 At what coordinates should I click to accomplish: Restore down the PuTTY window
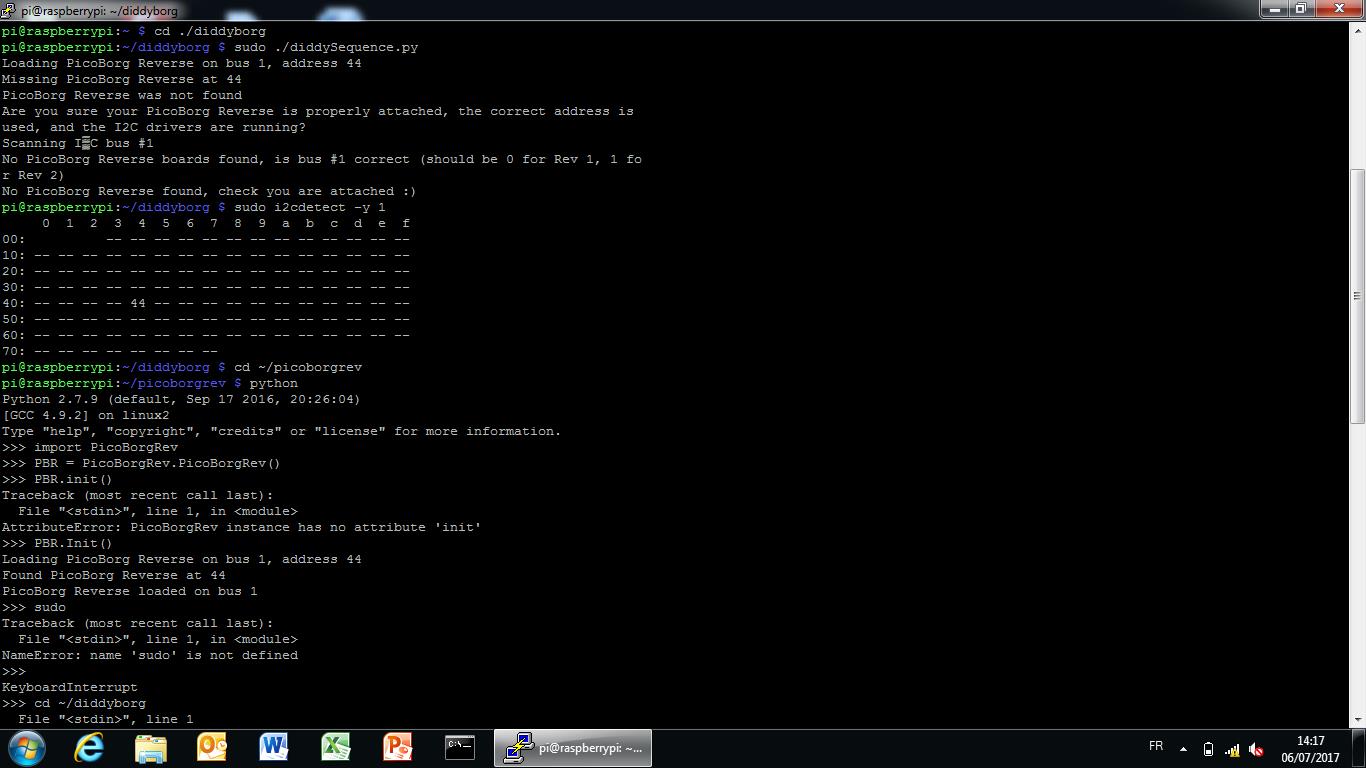[x=1301, y=9]
